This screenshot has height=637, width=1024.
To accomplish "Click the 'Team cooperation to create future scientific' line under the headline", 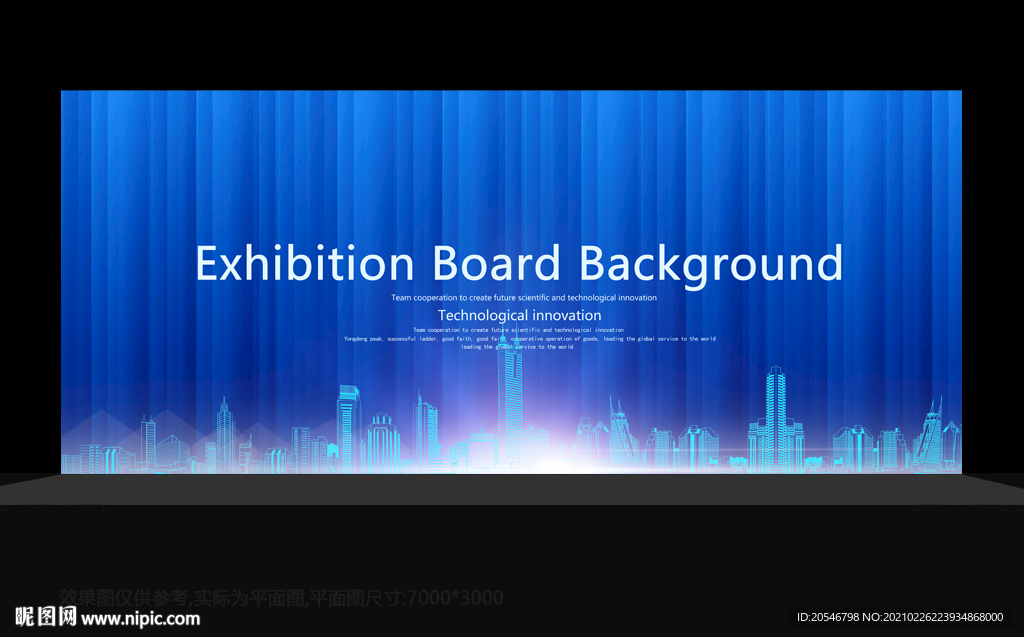I will [x=524, y=298].
